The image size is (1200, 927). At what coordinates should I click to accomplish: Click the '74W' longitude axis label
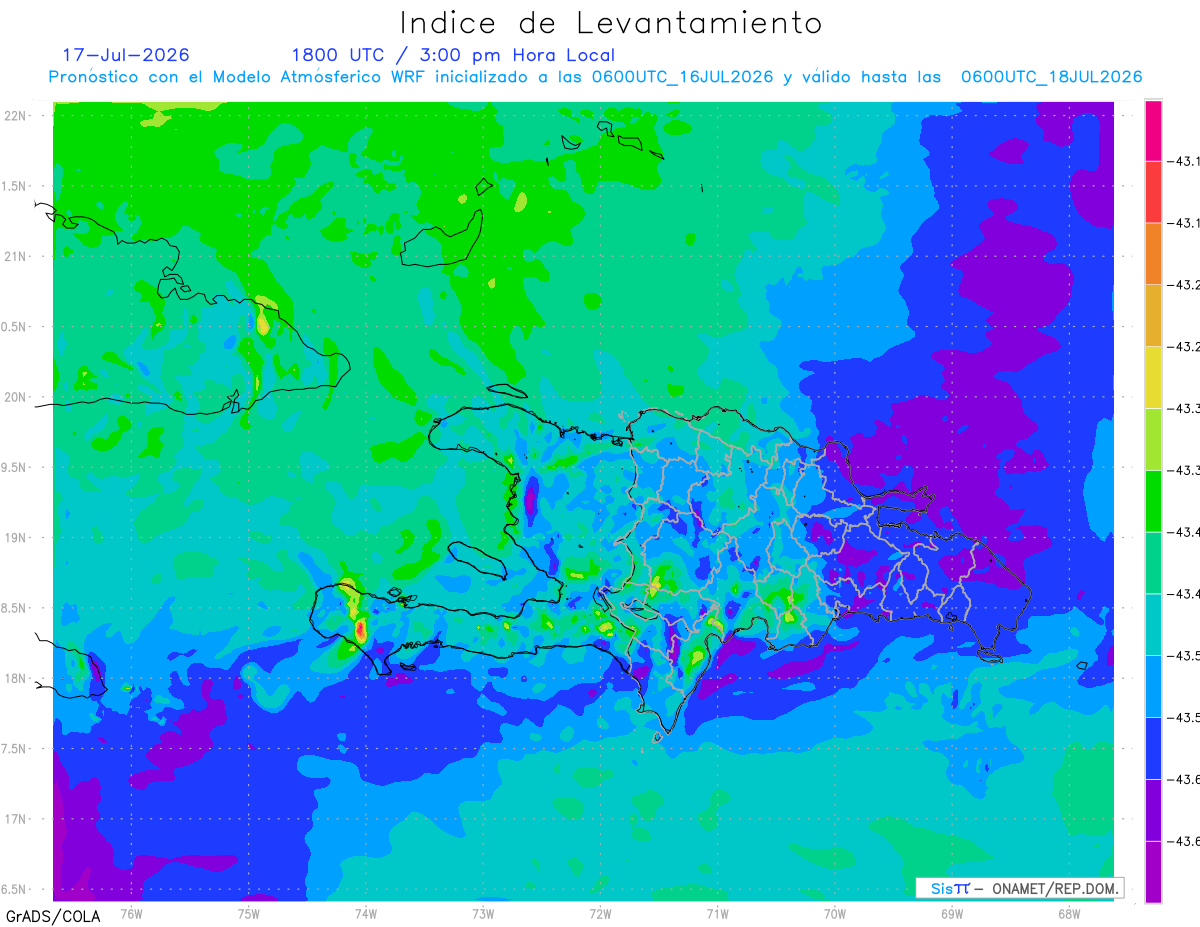366,913
